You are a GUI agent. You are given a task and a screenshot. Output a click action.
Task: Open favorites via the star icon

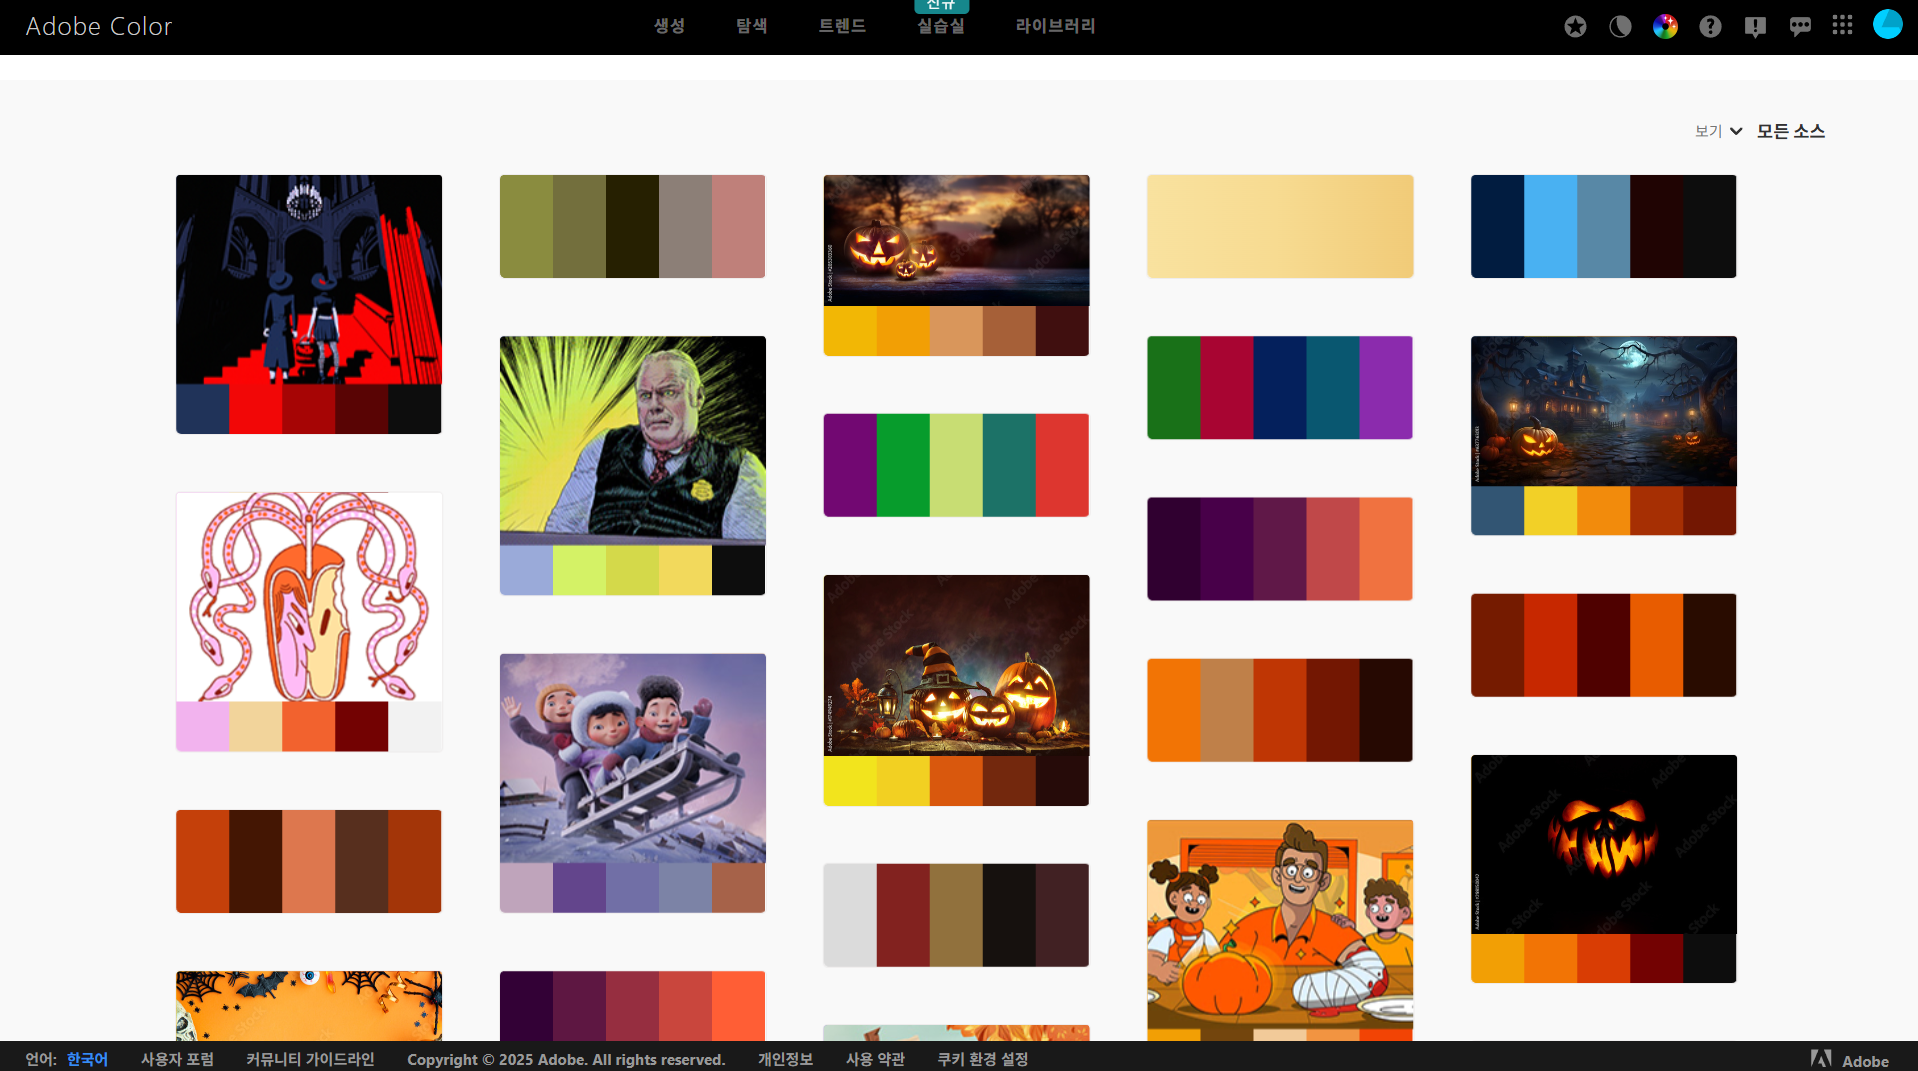(x=1575, y=27)
